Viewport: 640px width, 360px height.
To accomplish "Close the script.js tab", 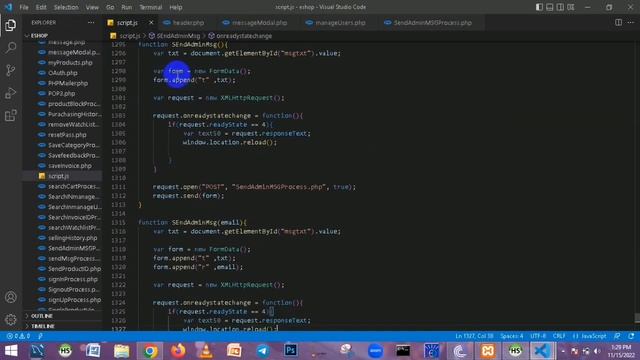I will 151,22.
